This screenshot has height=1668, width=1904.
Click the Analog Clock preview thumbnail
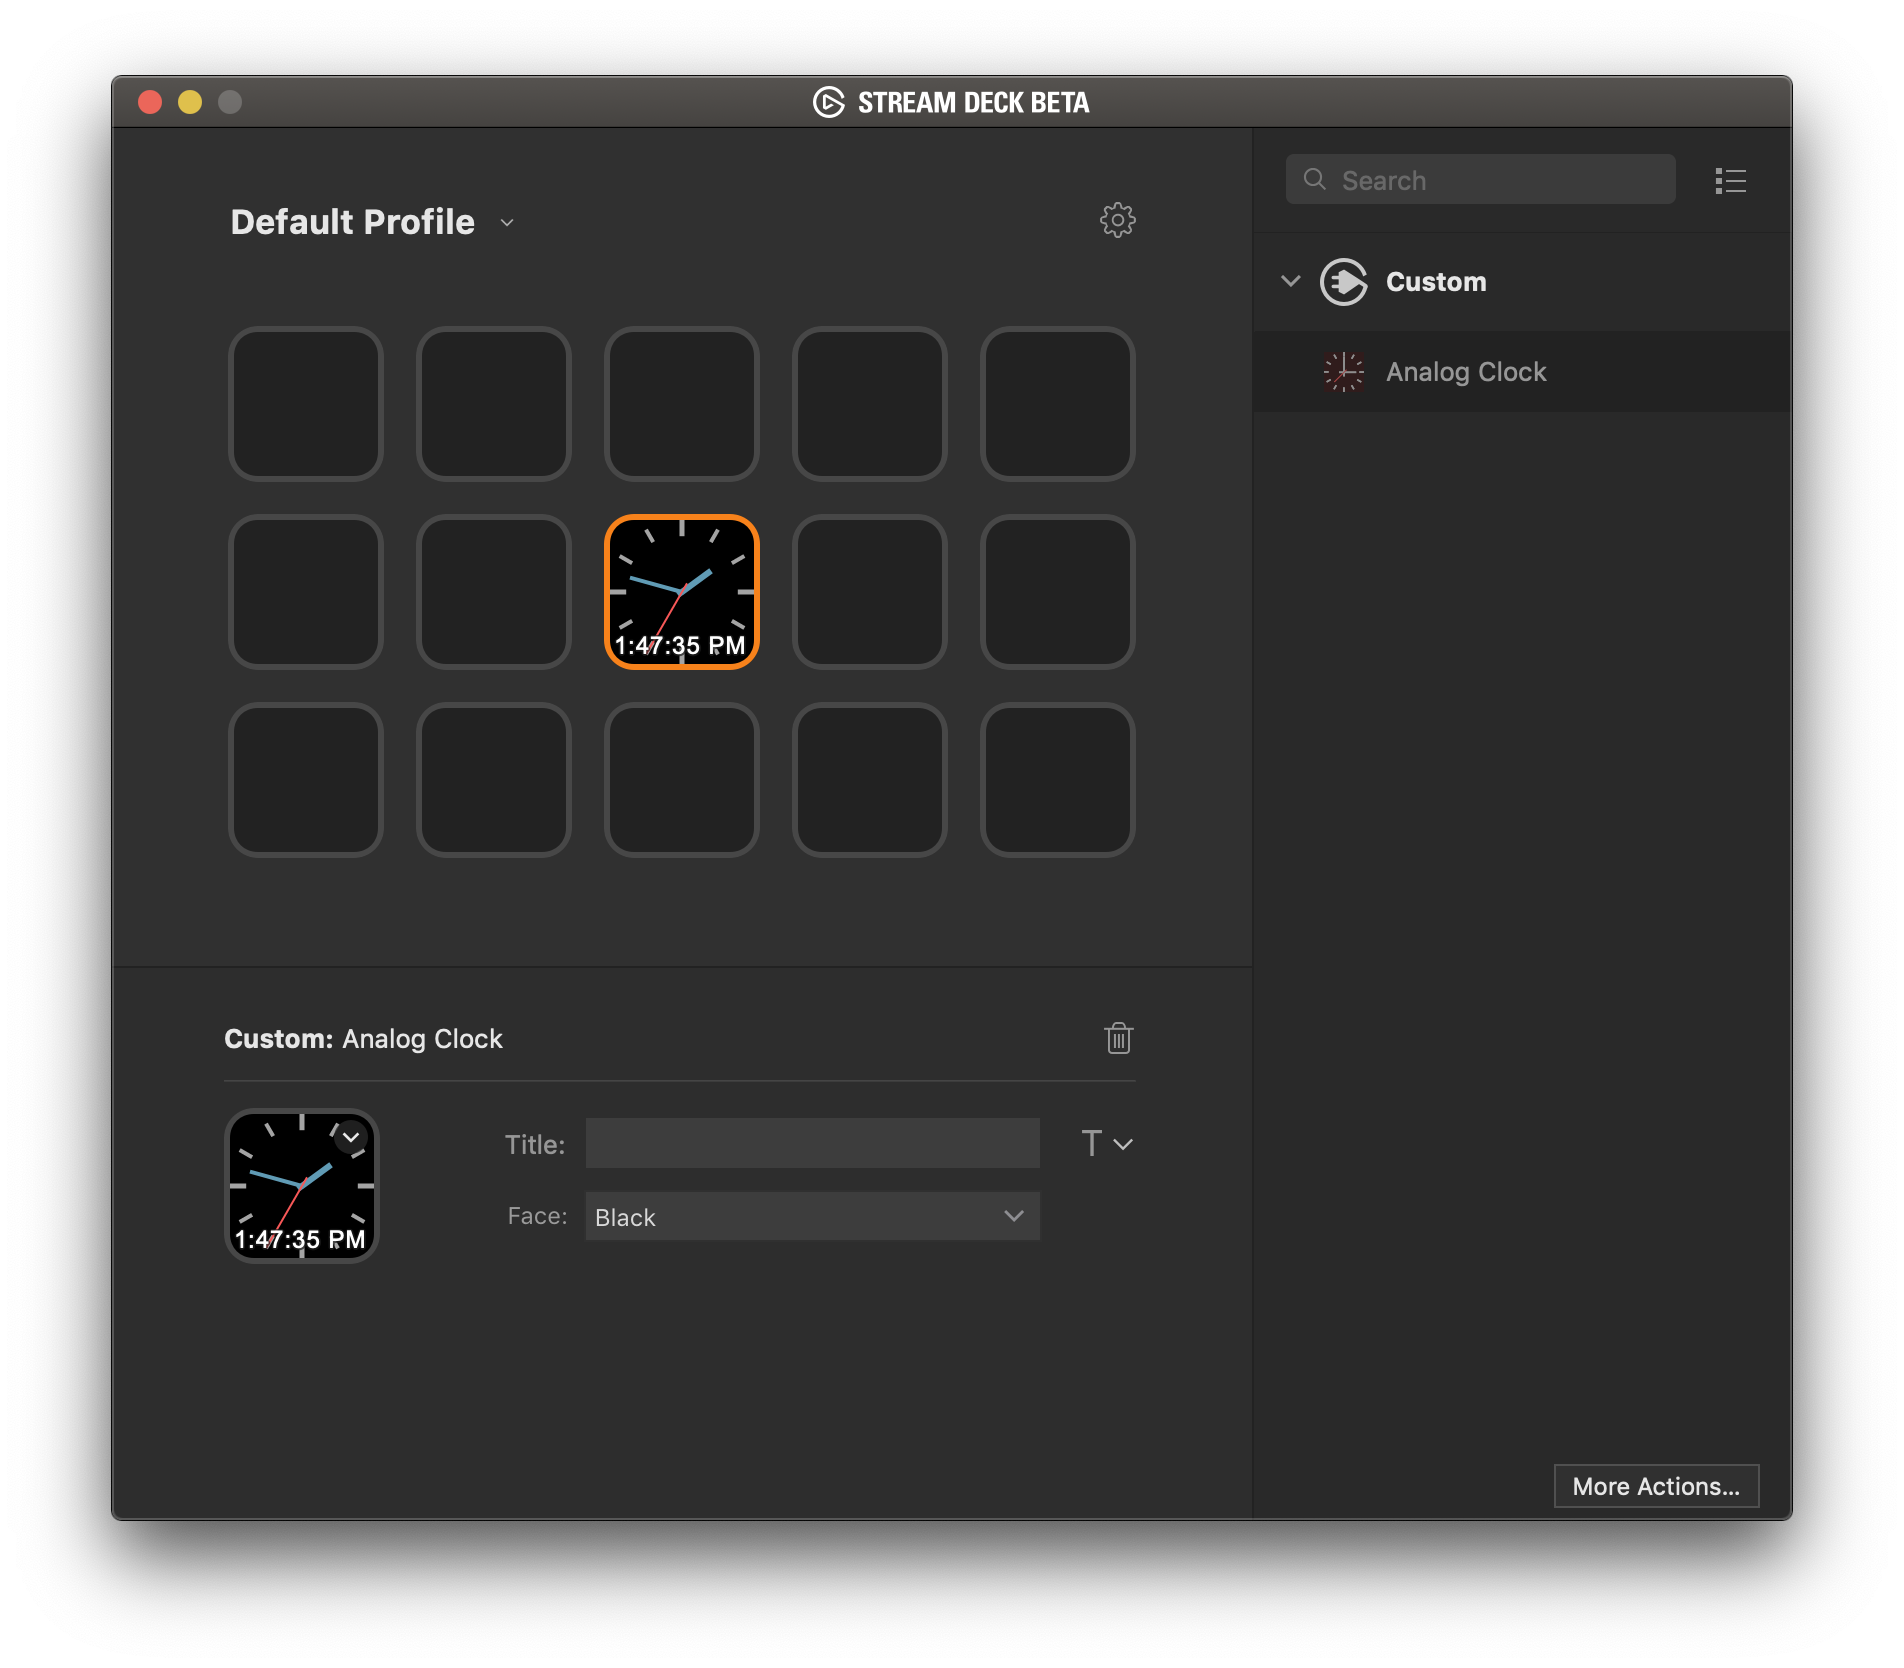tap(302, 1186)
